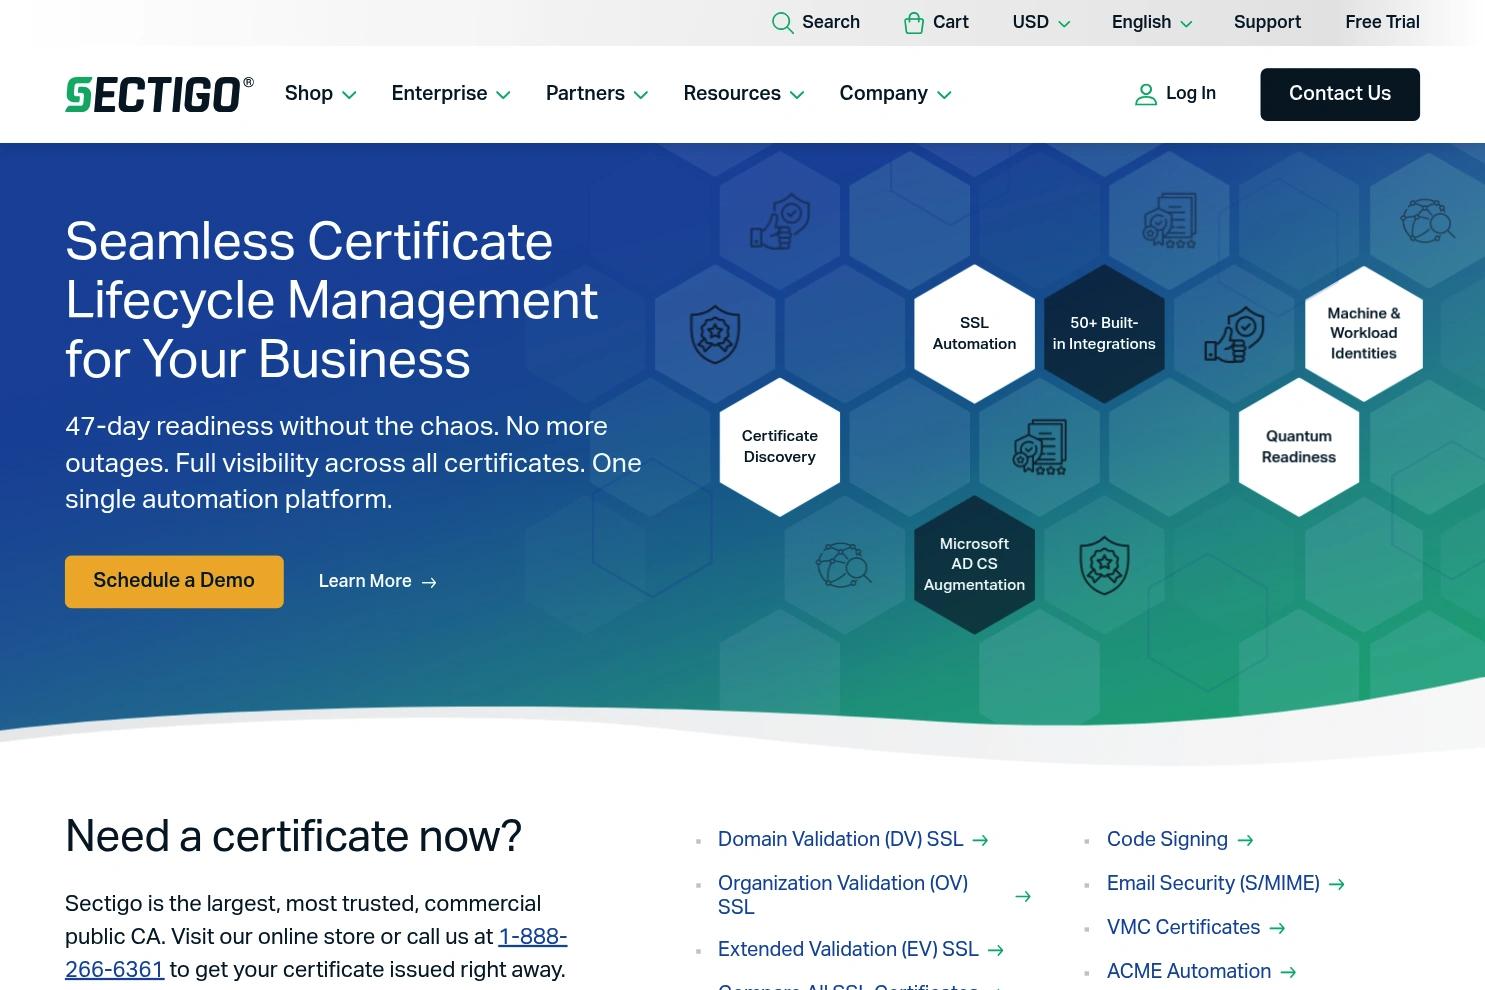Image resolution: width=1485 pixels, height=990 pixels.
Task: Click arrow beside VMC Certificates
Action: click(x=1277, y=929)
